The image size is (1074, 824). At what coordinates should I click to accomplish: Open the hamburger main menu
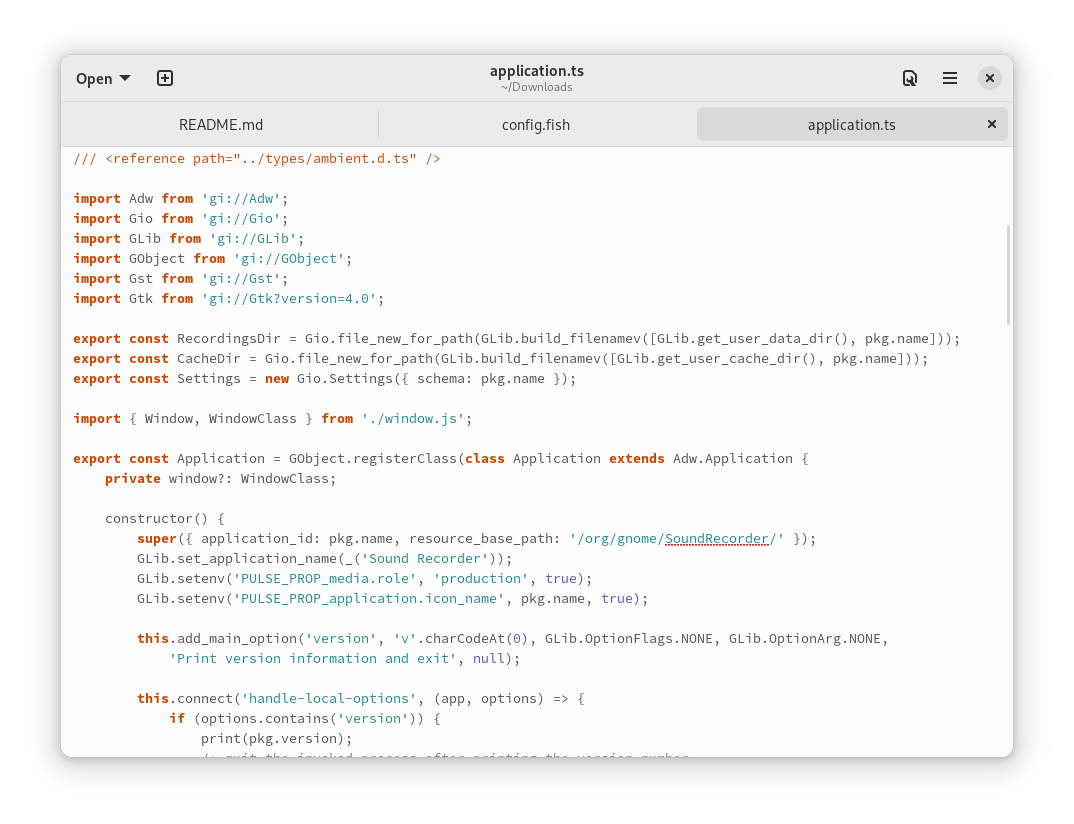pos(950,78)
